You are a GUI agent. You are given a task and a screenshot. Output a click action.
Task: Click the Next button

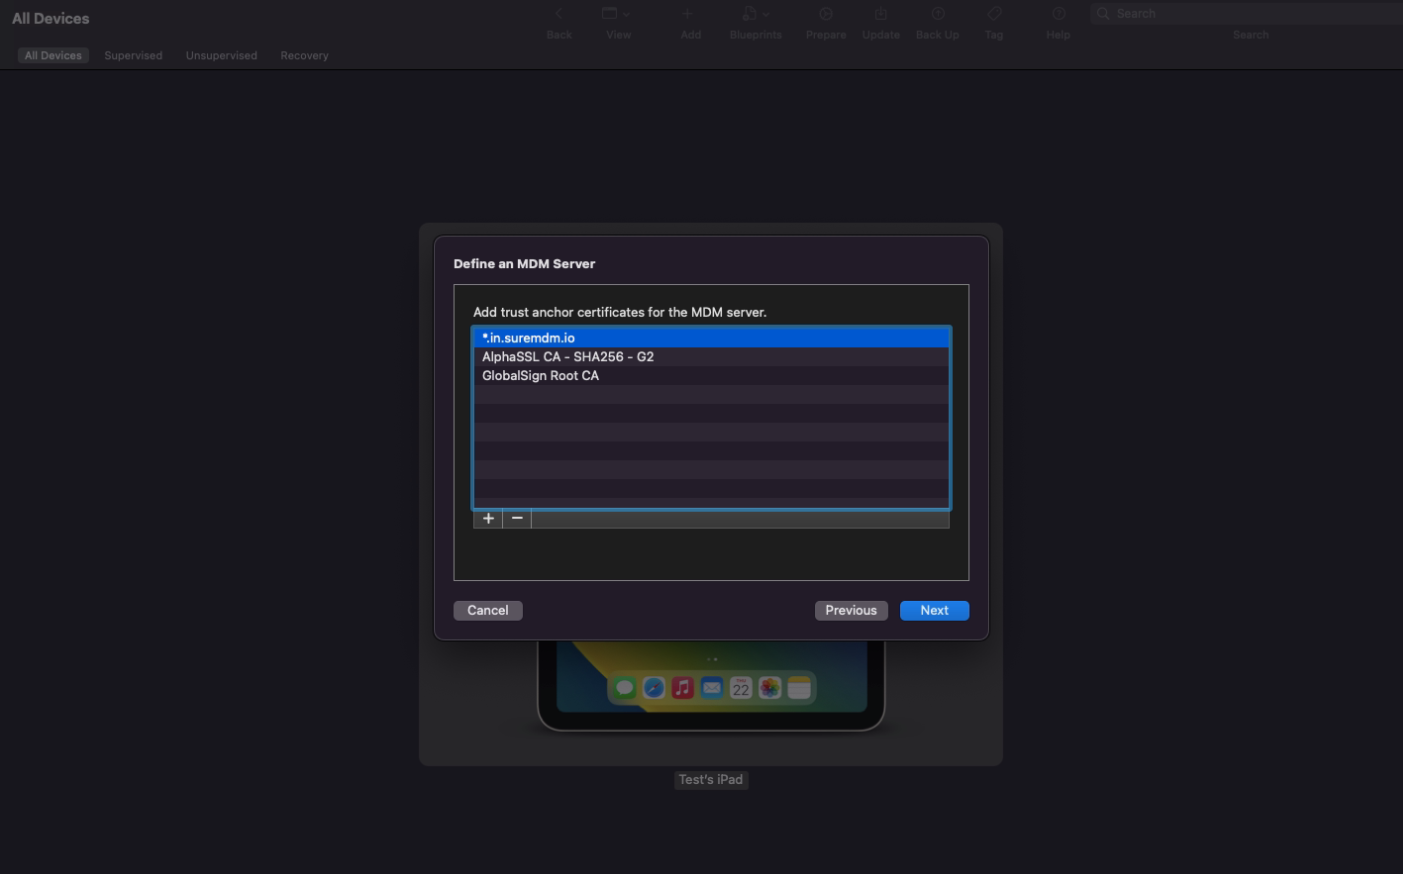coord(934,610)
